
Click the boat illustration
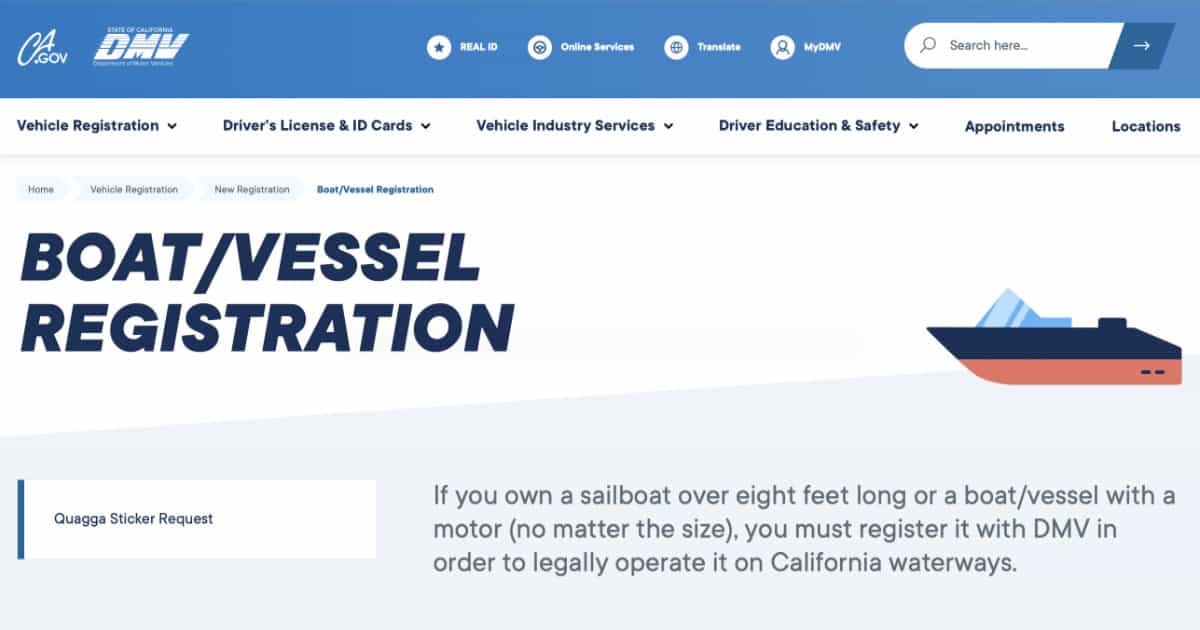[1054, 336]
